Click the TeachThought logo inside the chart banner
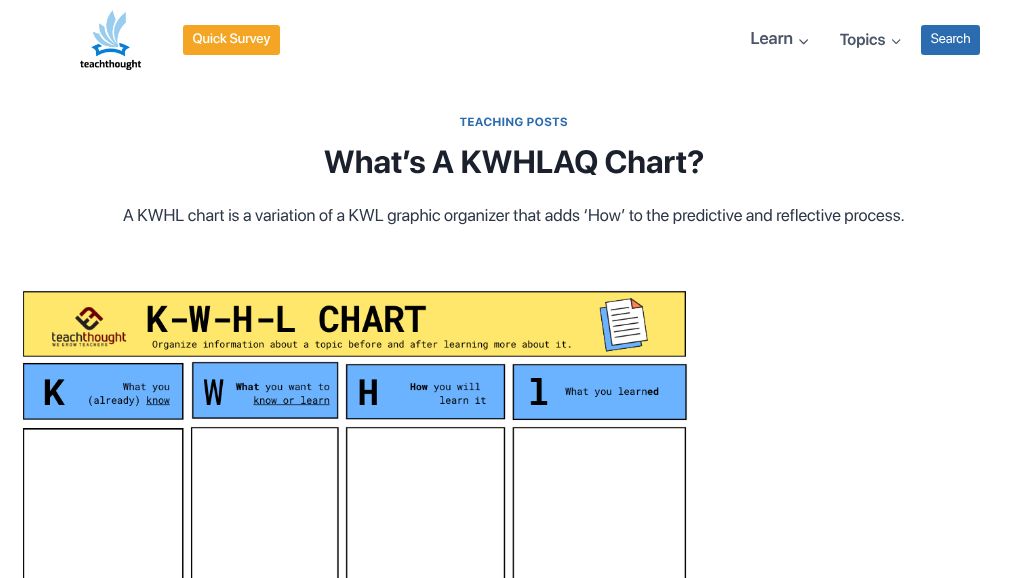1028x578 pixels. coord(89,325)
